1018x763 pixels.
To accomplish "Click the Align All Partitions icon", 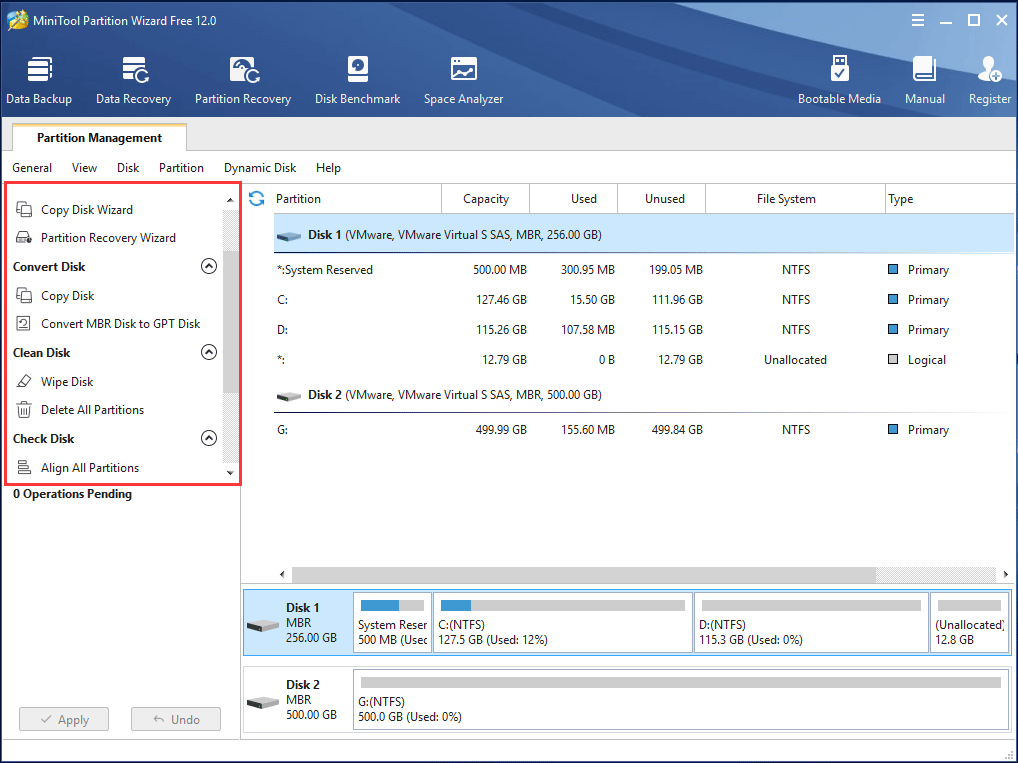I will pyautogui.click(x=24, y=468).
